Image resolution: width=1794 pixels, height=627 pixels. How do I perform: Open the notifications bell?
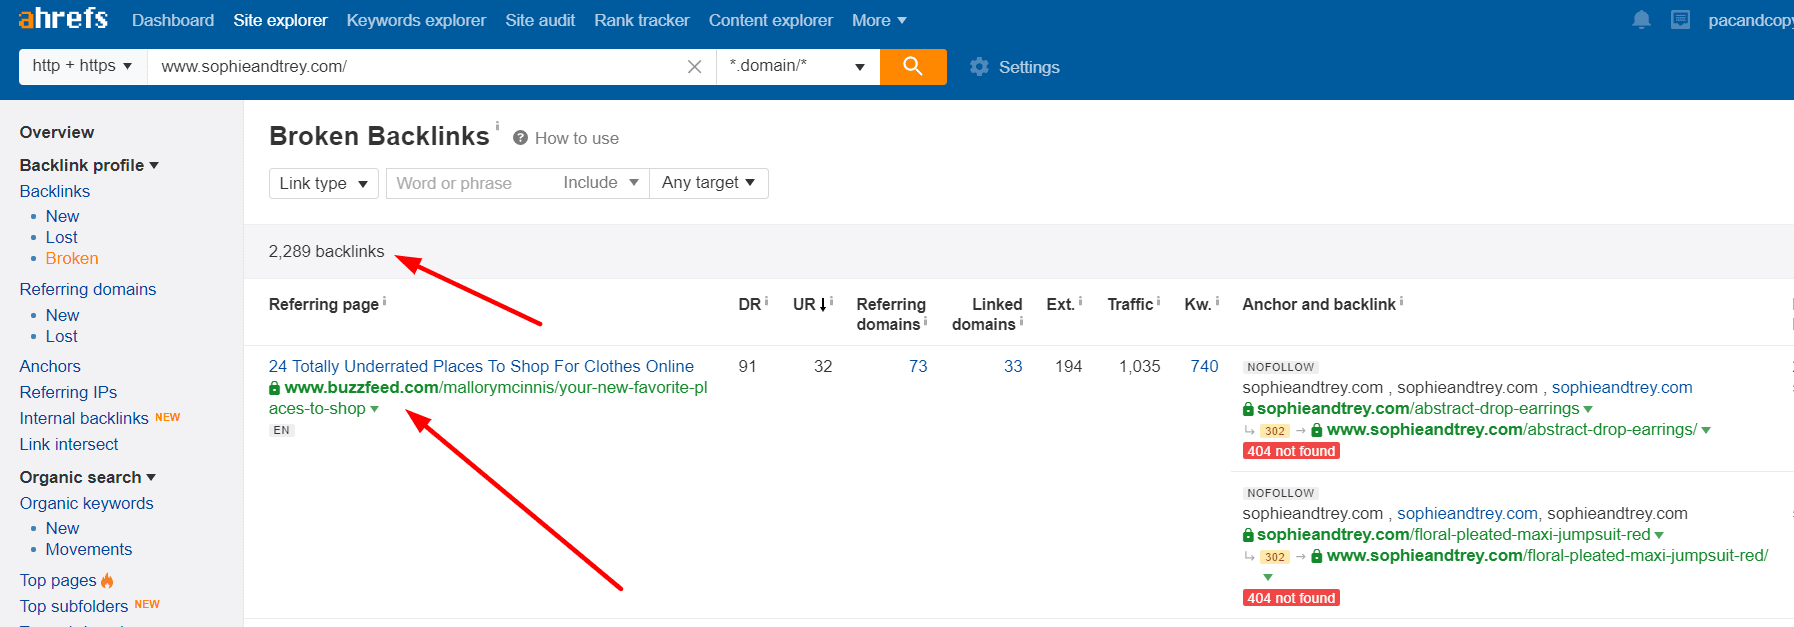pos(1641,20)
